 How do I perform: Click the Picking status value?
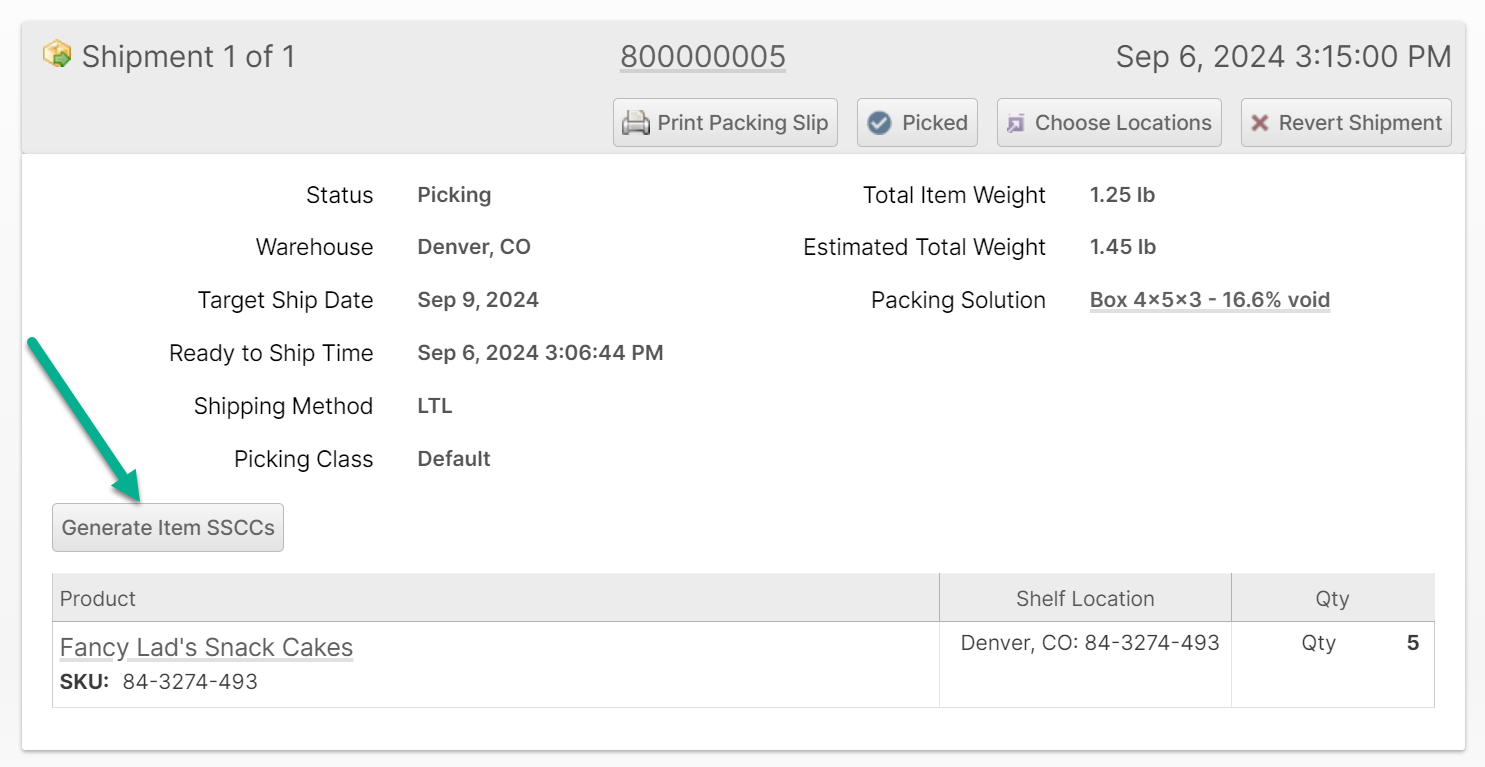454,195
